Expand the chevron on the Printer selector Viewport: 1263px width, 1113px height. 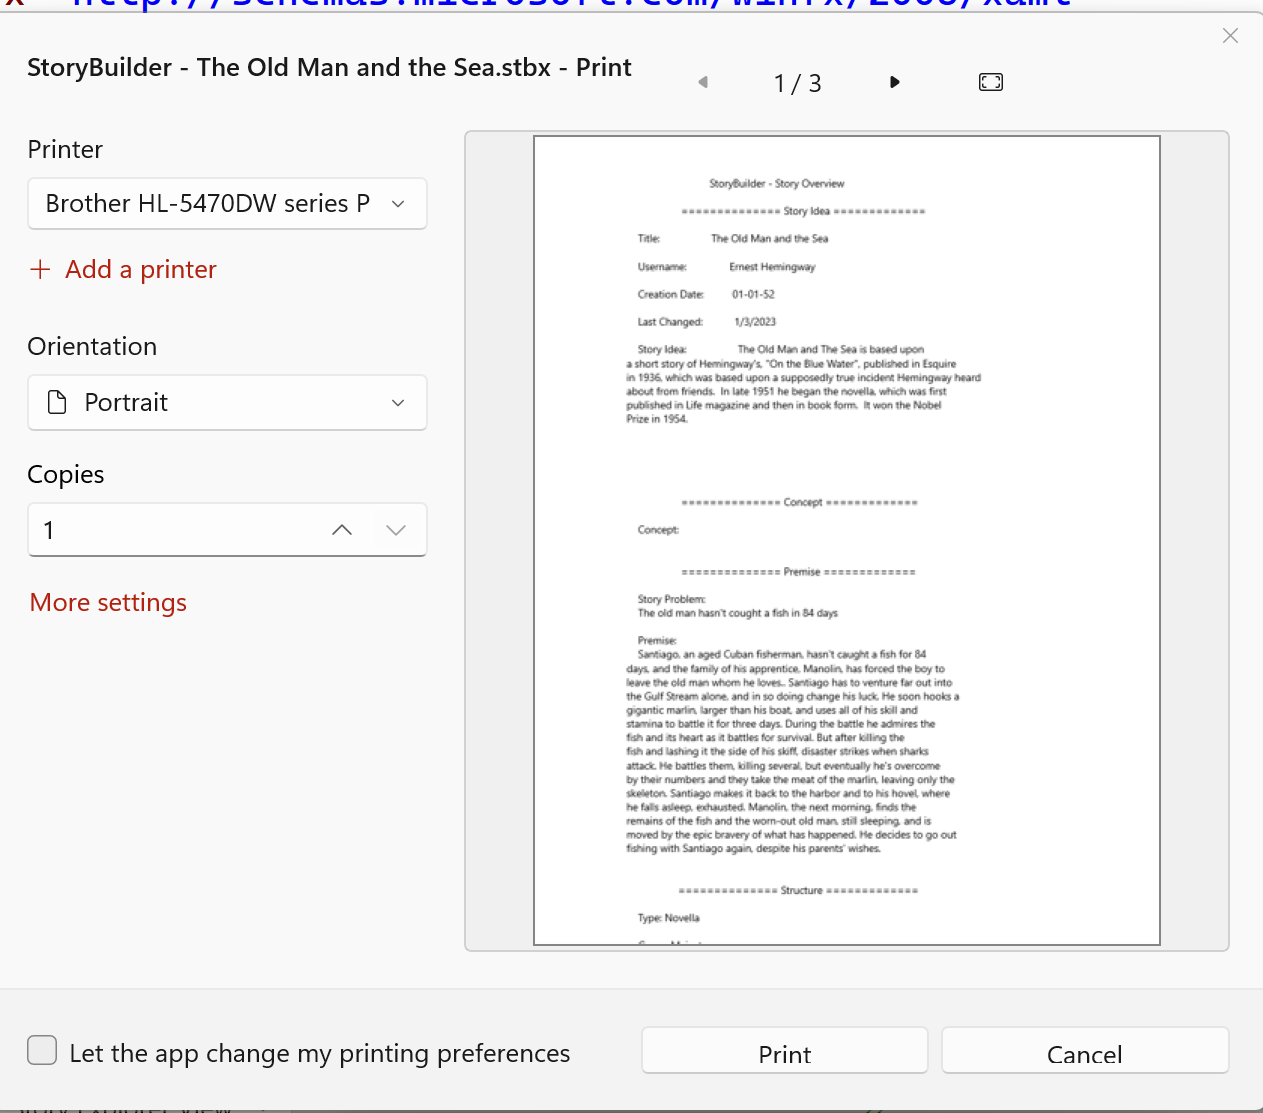398,204
